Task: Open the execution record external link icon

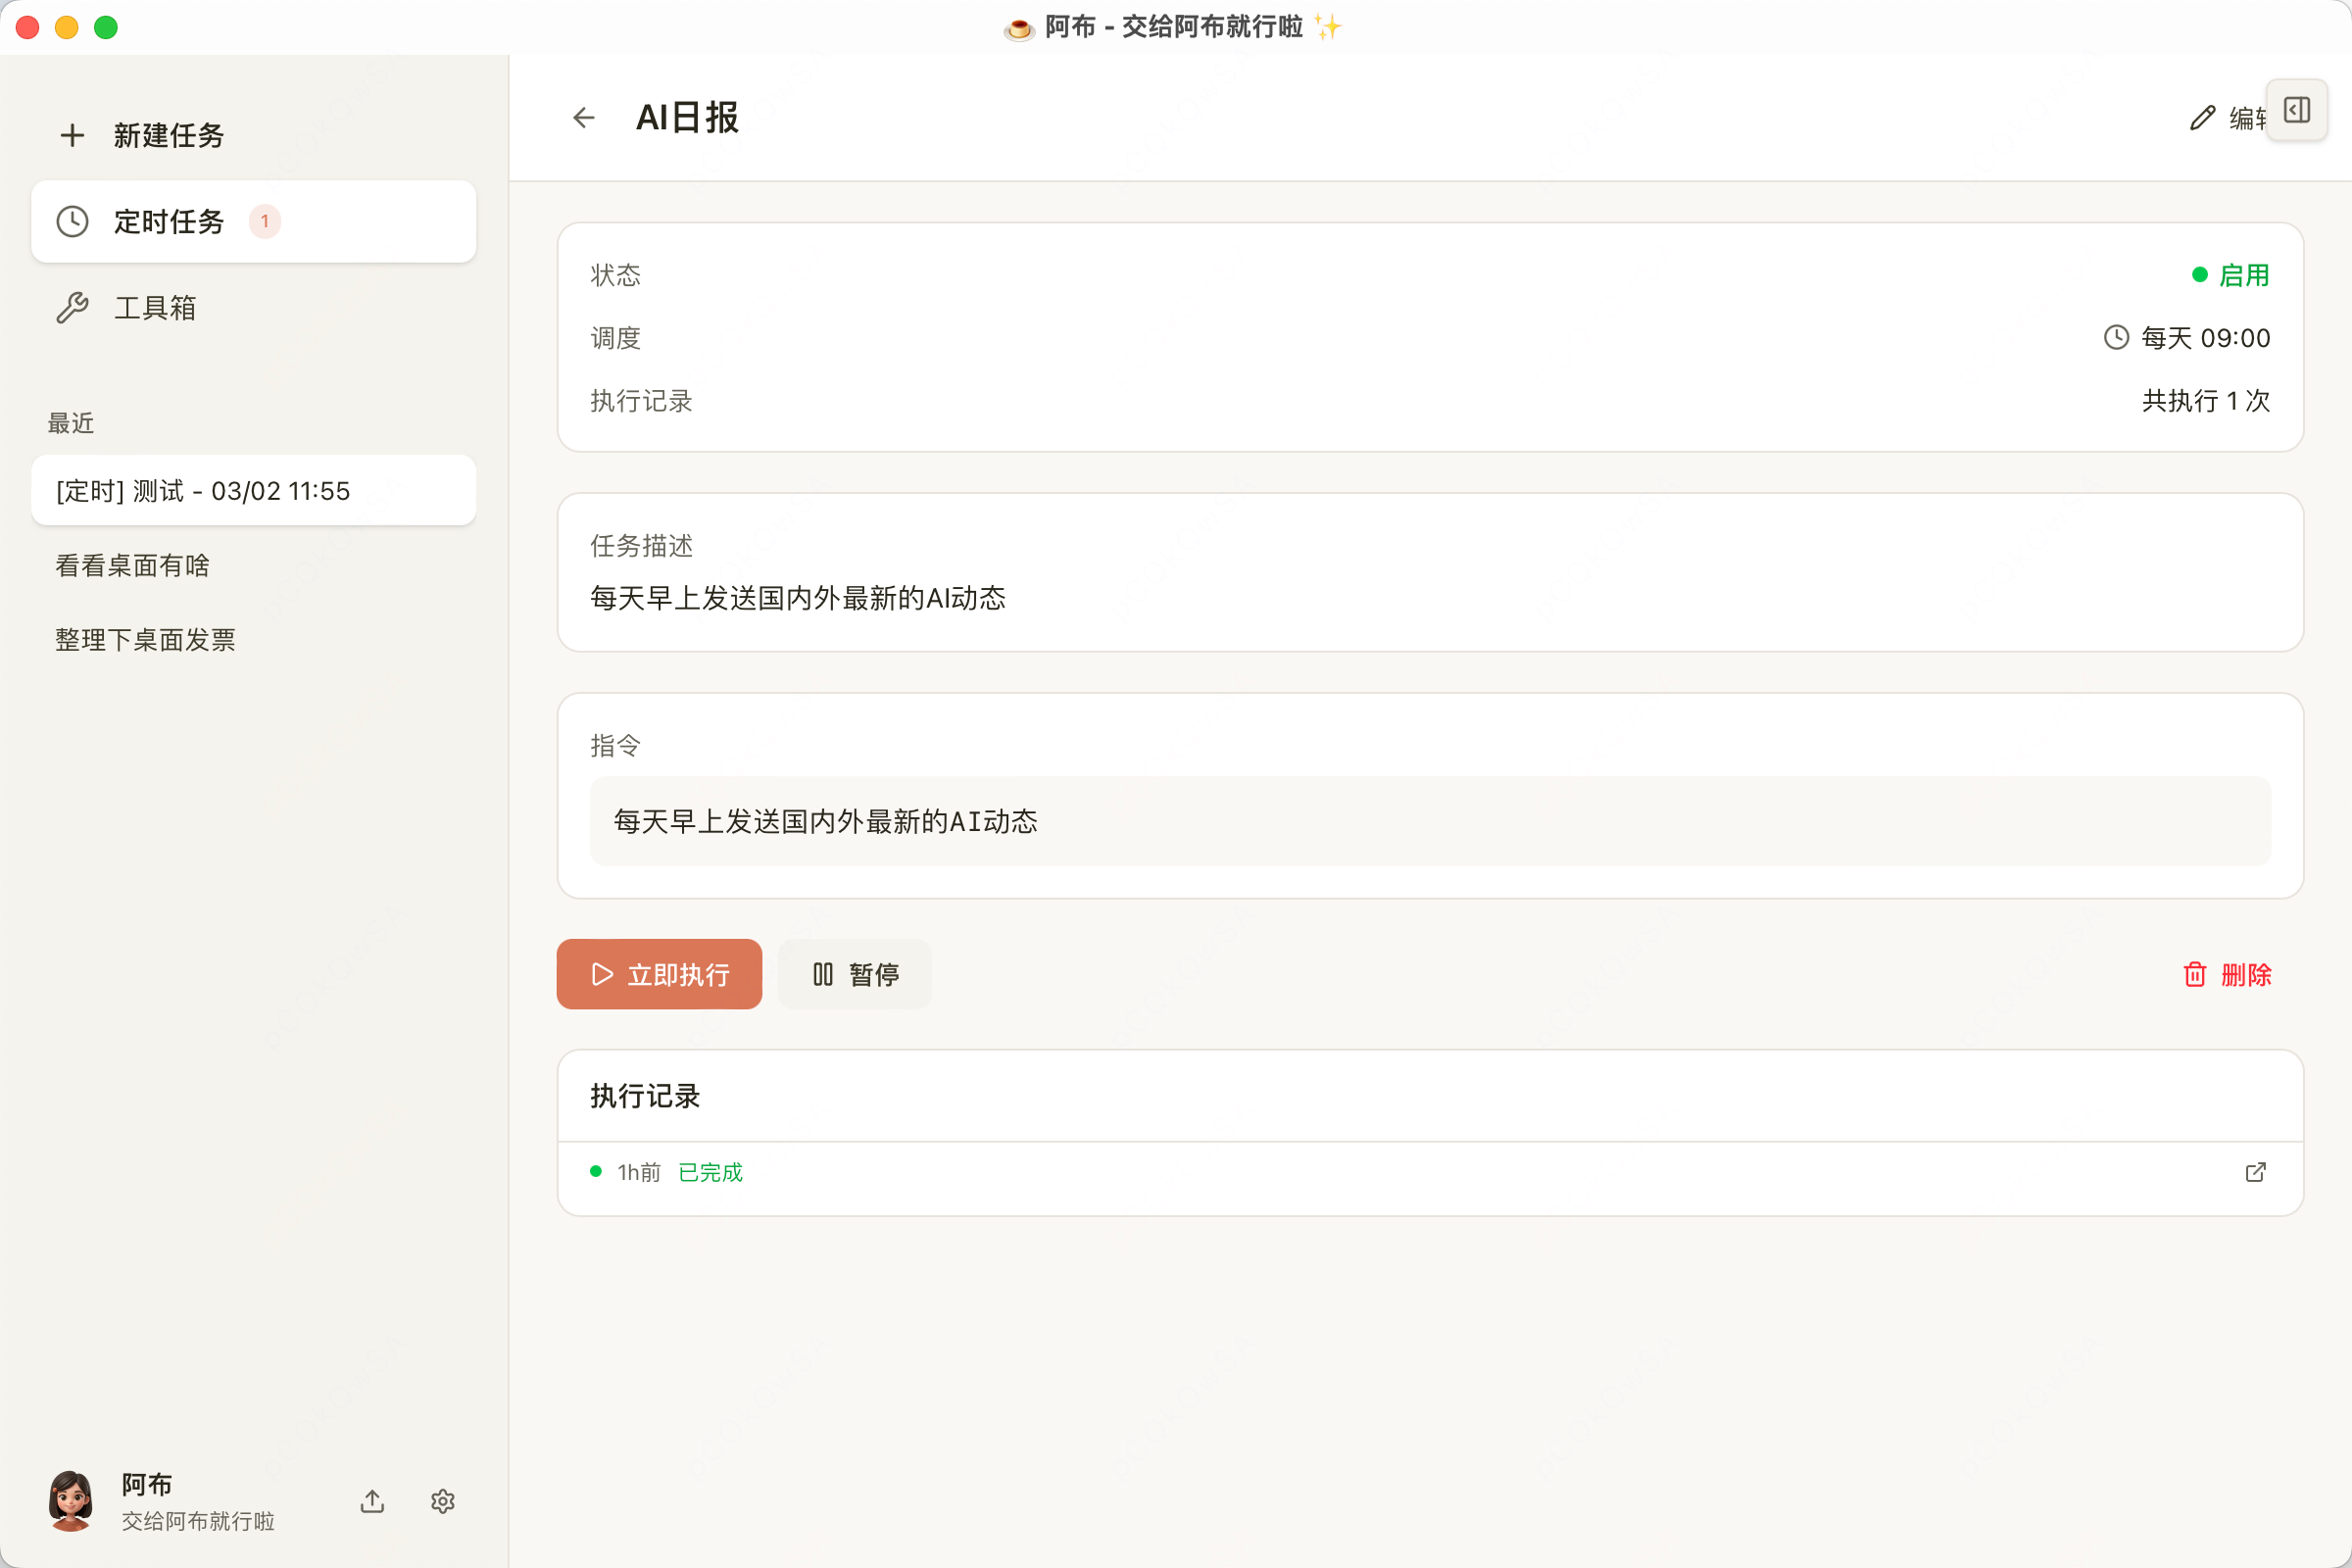Action: coord(2256,1172)
